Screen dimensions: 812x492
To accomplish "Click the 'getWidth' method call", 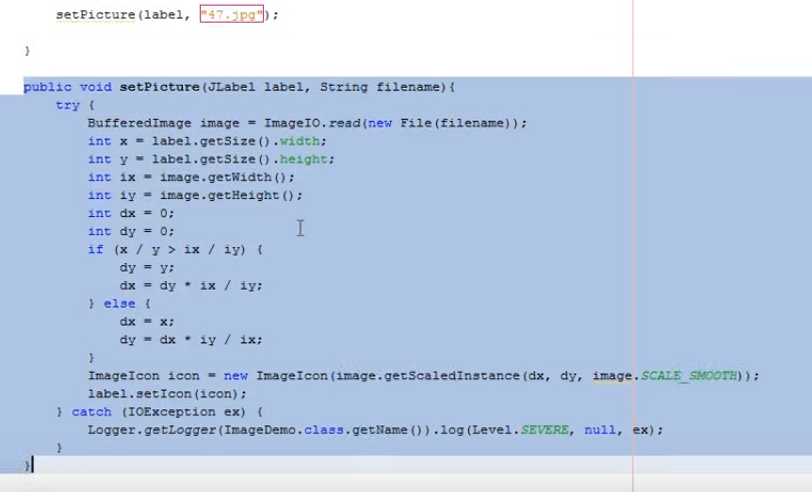I will 239,177.
